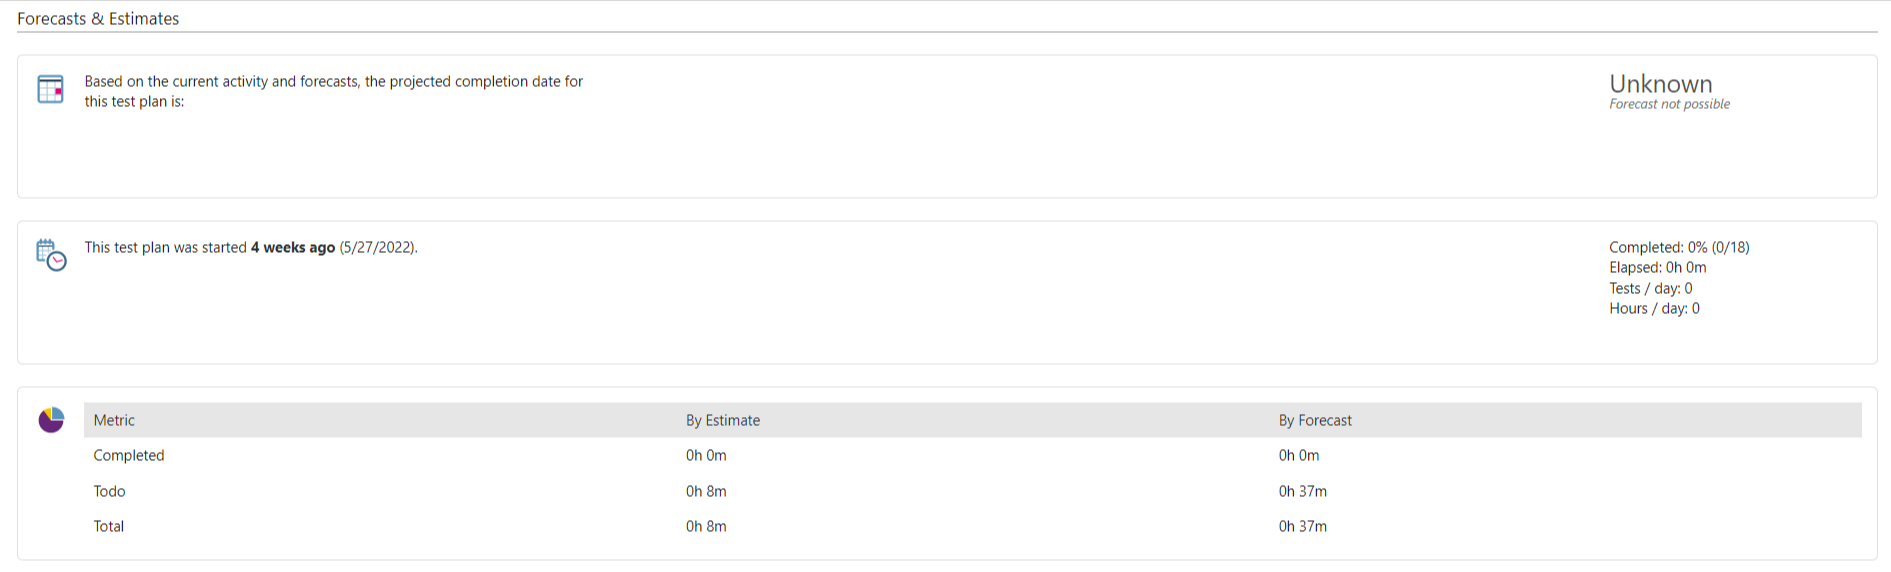
Task: Click the Todo estimate value 0h 8m
Action: click(x=706, y=492)
